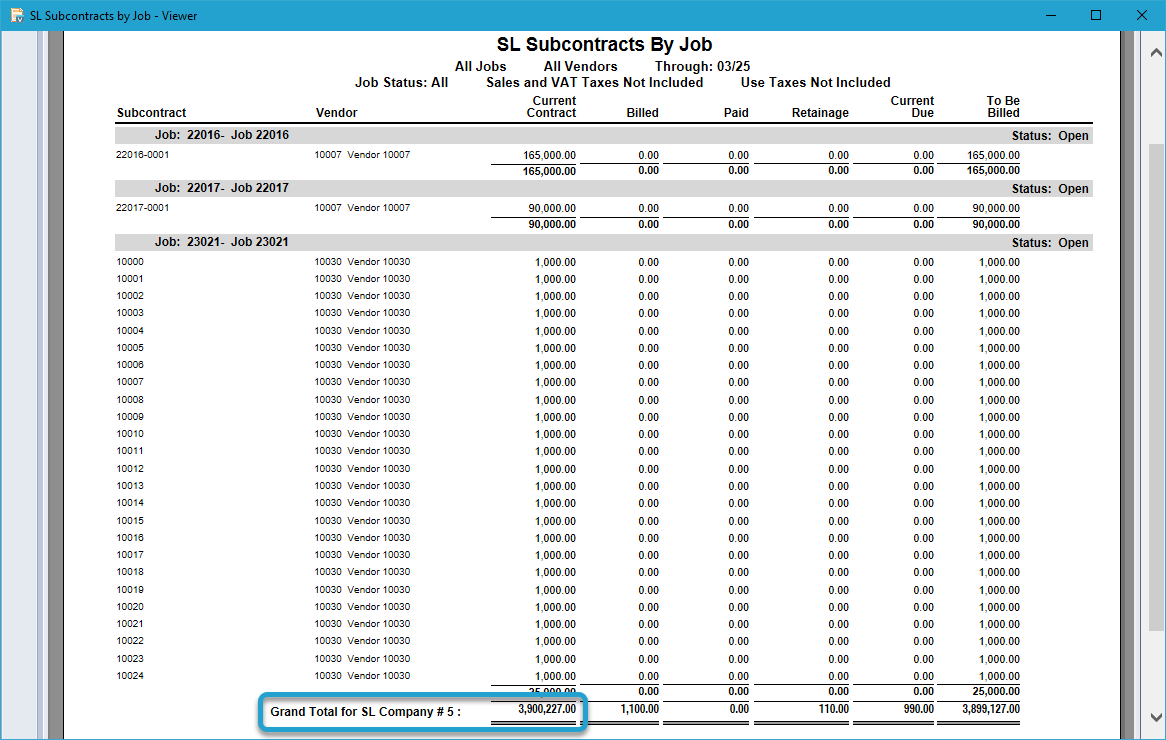The image size is (1166, 740).
Task: Minimize the viewer window
Action: pyautogui.click(x=1051, y=15)
